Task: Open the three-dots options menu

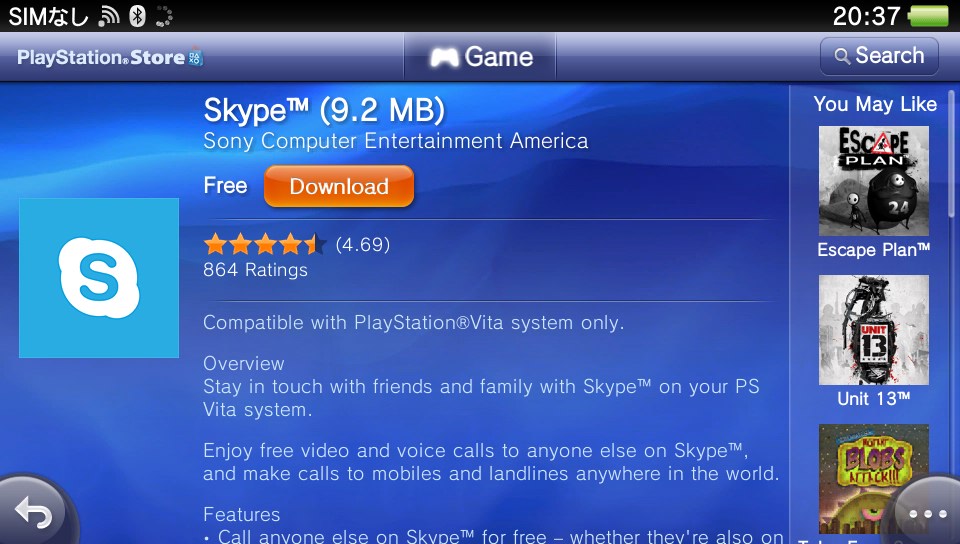Action: click(x=928, y=513)
